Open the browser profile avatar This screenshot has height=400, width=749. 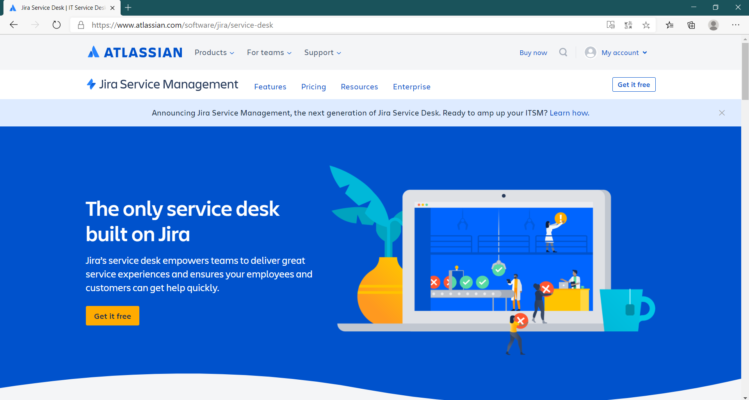pyautogui.click(x=713, y=25)
